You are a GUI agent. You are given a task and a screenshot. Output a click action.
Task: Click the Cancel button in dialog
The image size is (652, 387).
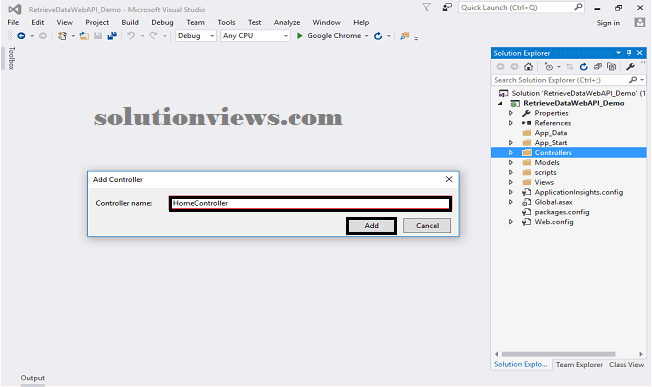(427, 226)
